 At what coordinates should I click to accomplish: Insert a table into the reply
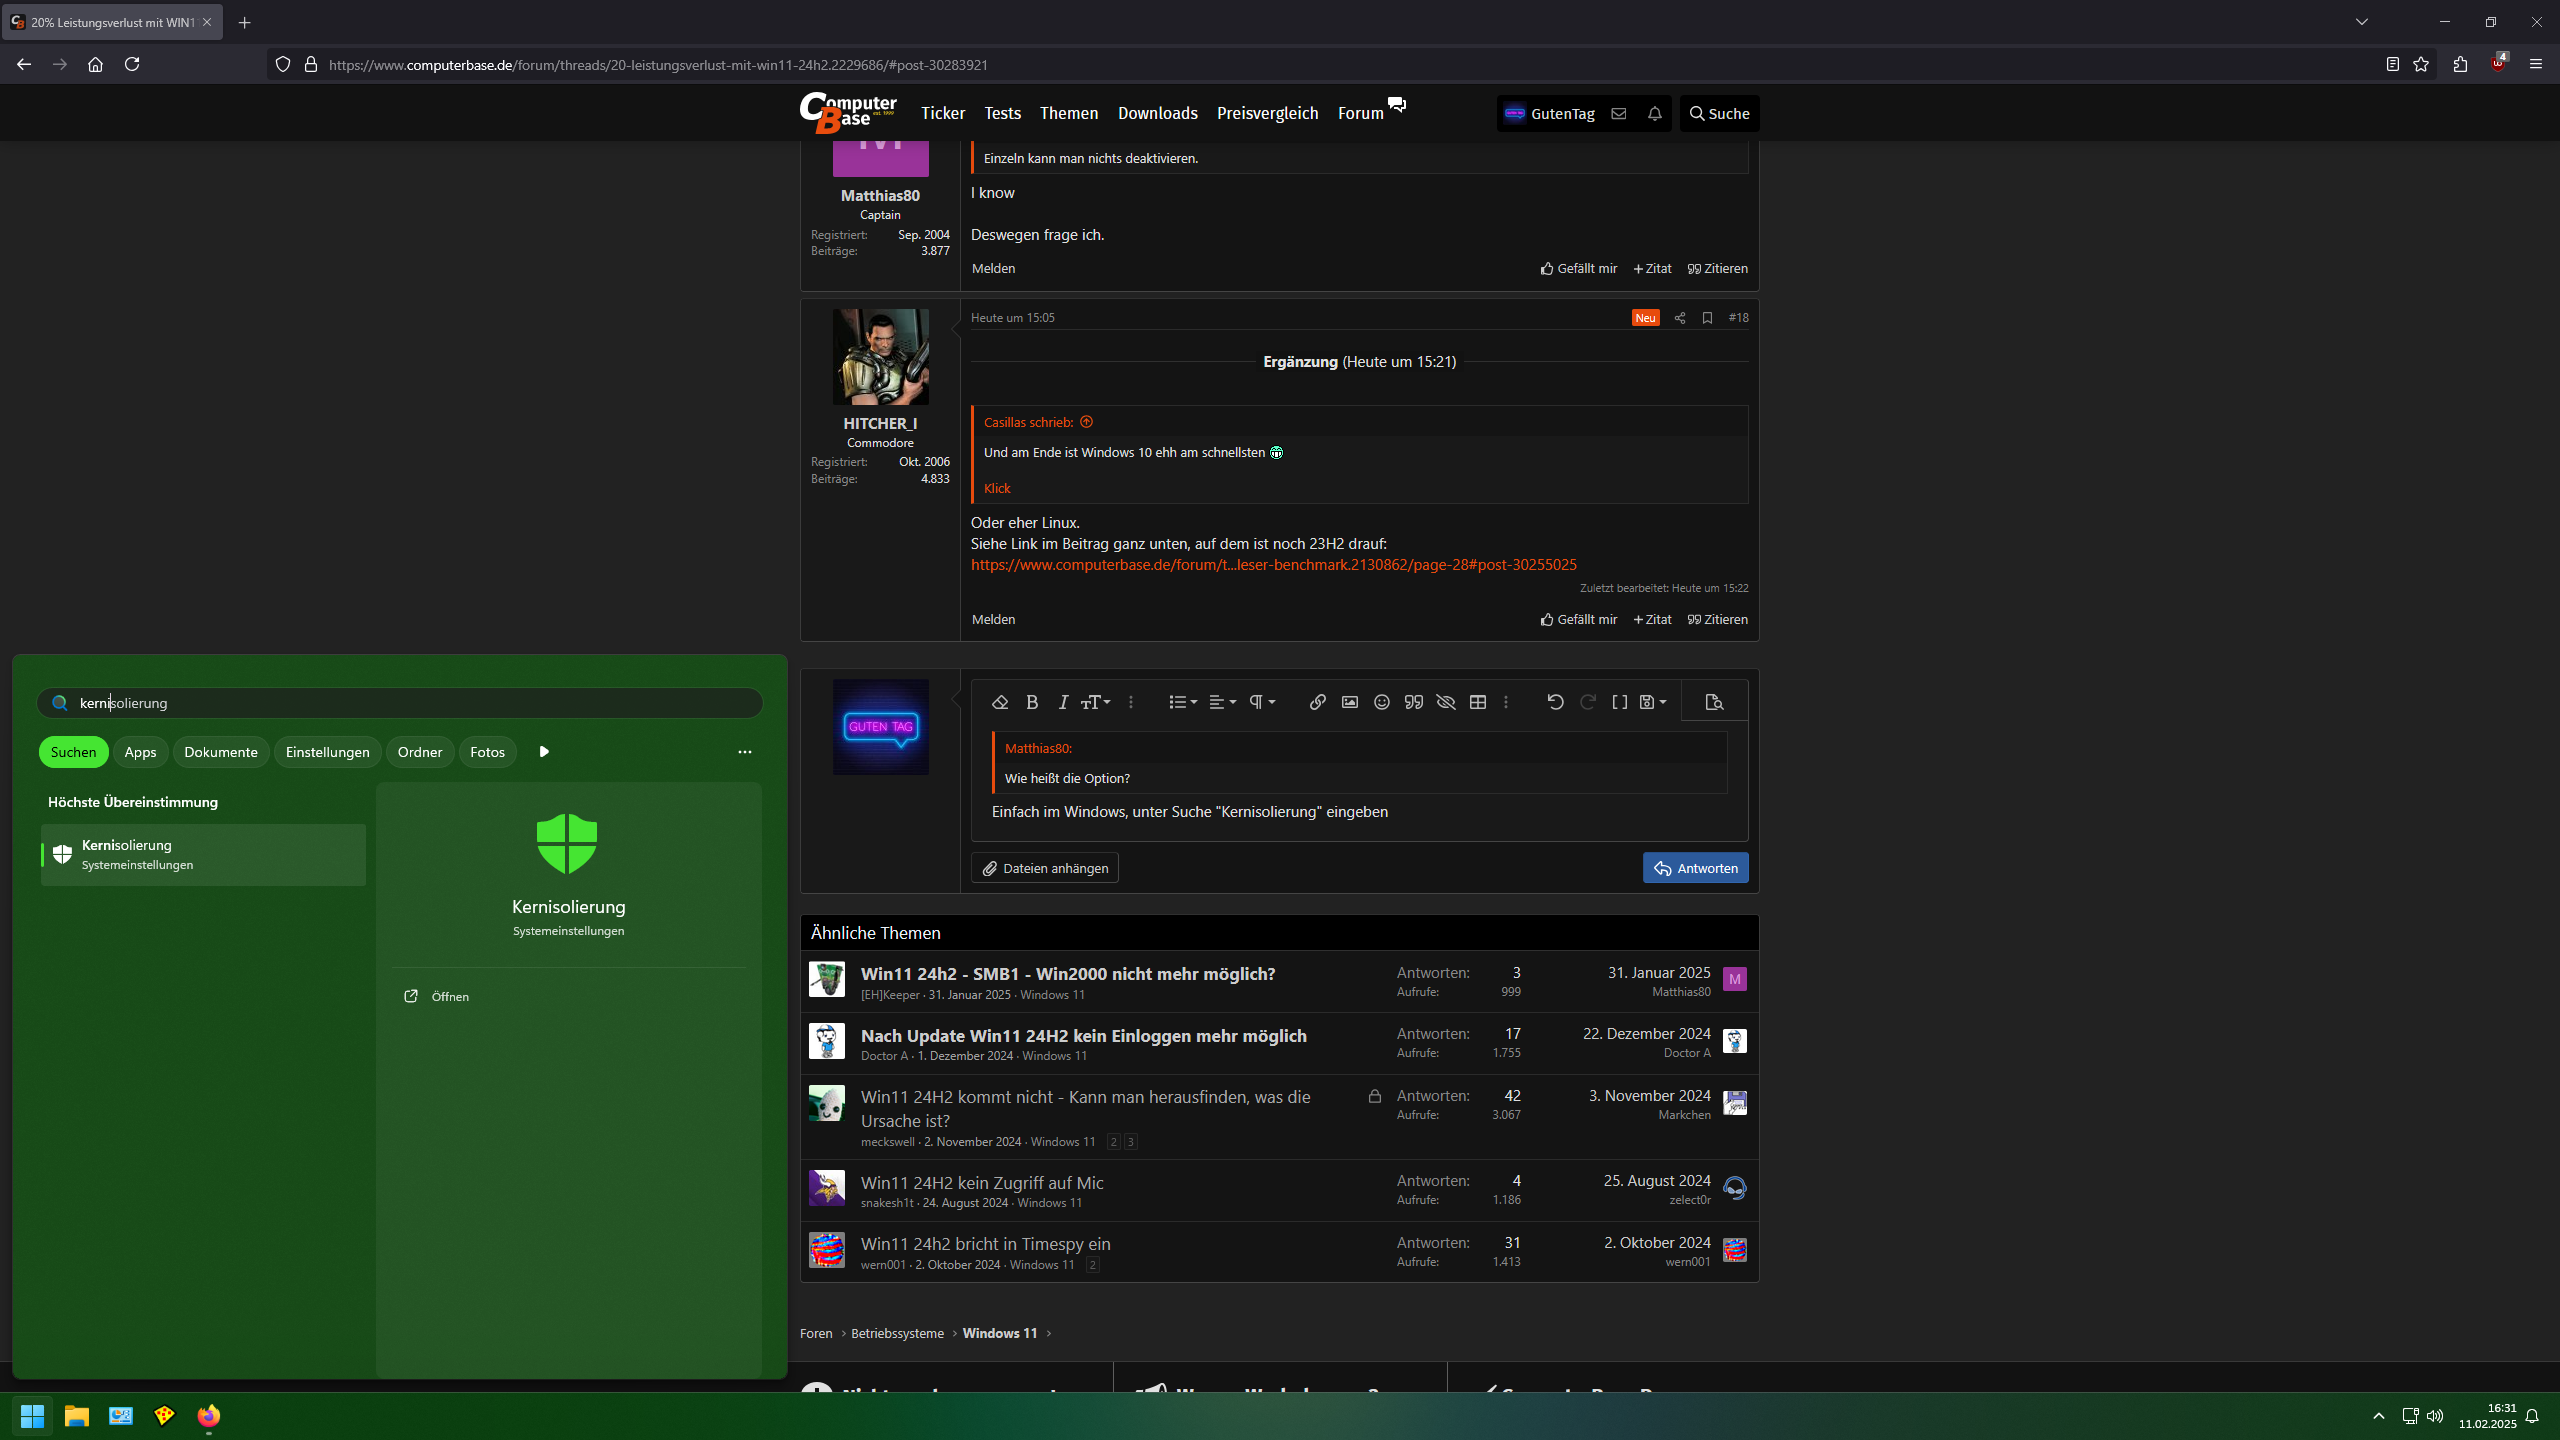(x=1478, y=702)
